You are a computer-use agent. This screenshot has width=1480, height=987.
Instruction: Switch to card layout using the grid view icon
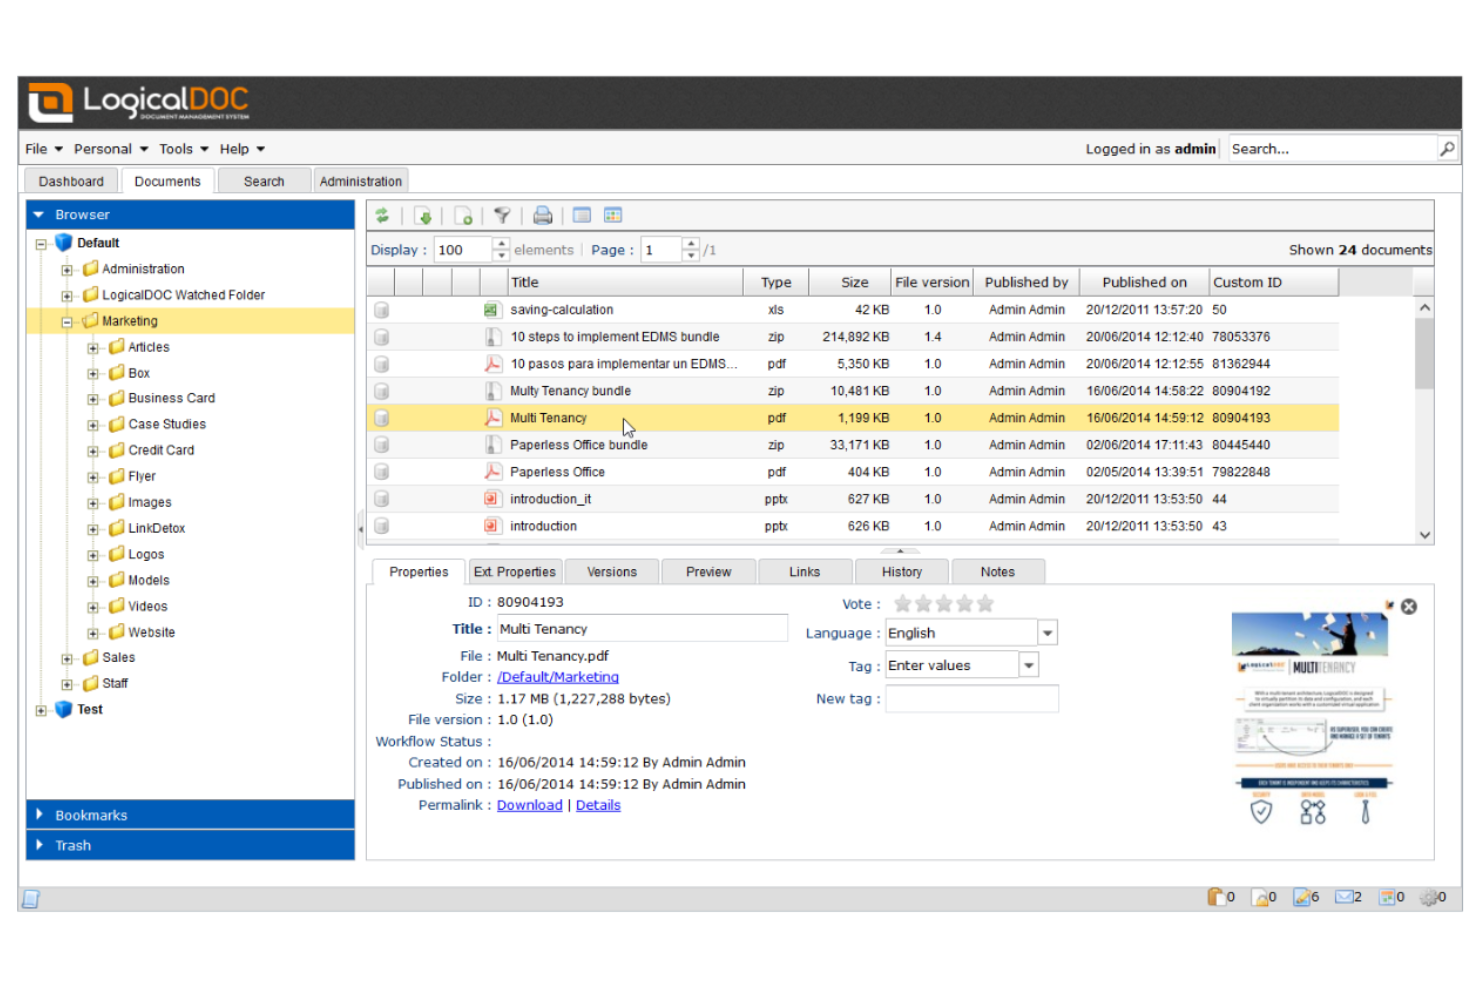pos(613,215)
